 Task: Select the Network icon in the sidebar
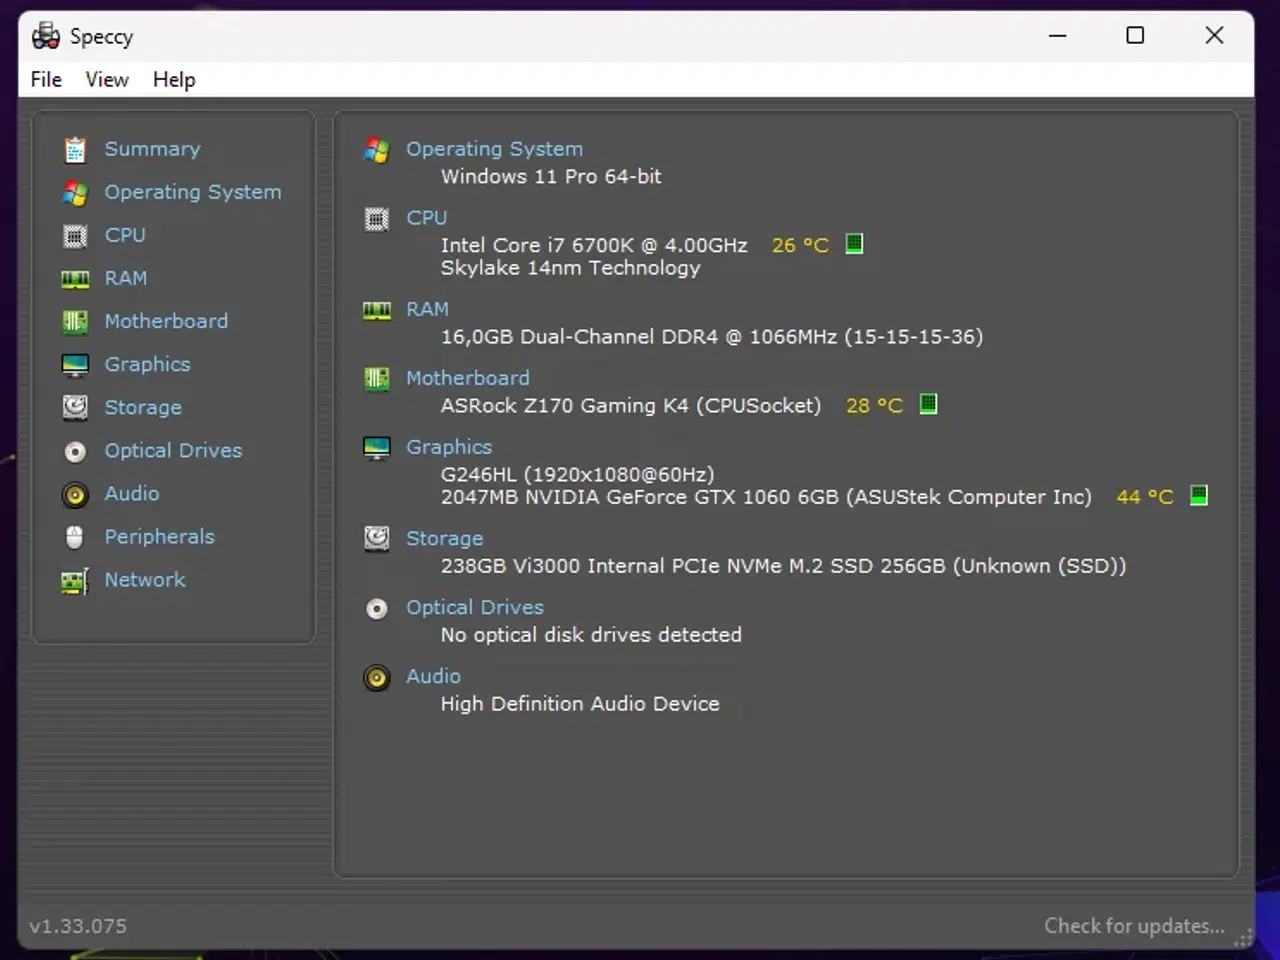point(75,580)
